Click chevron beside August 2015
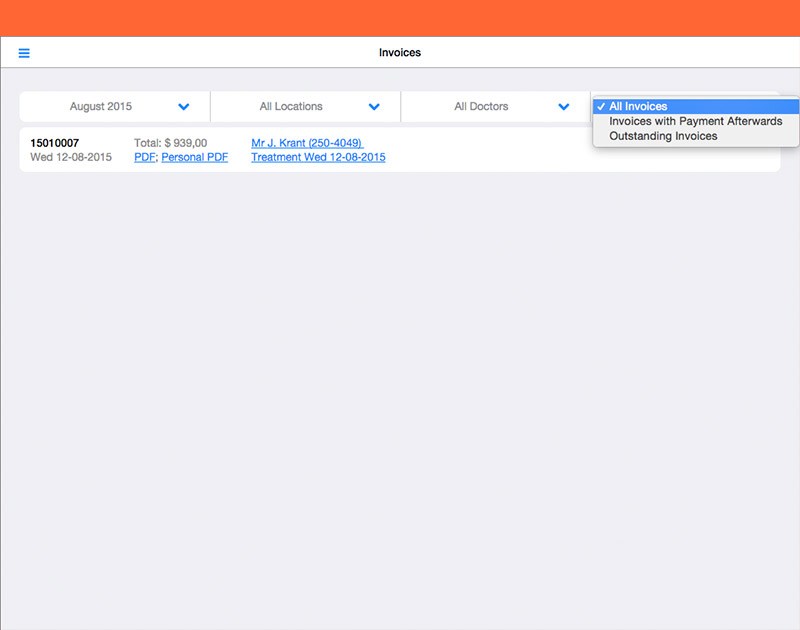Screen dimensions: 800x630 click(x=184, y=107)
